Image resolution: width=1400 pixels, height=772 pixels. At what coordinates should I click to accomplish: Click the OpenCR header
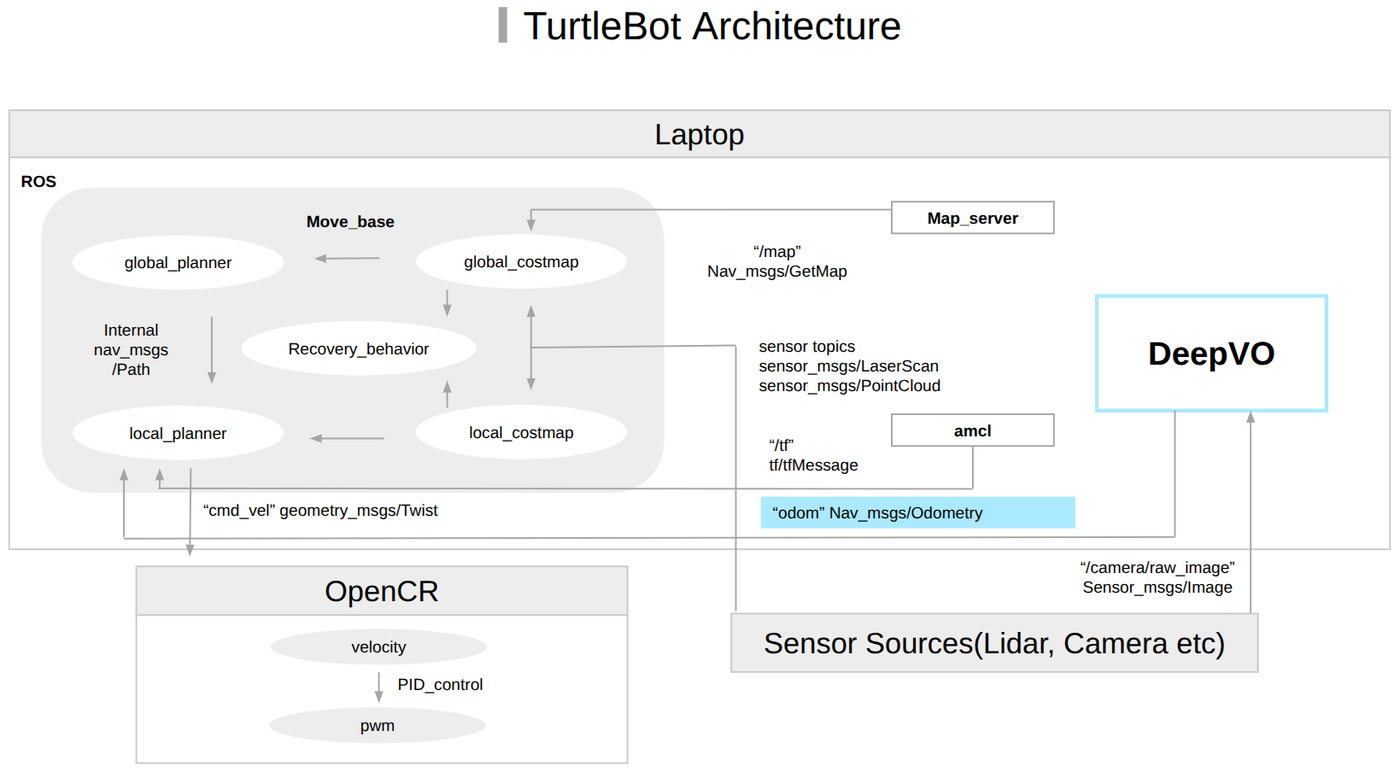click(x=382, y=591)
